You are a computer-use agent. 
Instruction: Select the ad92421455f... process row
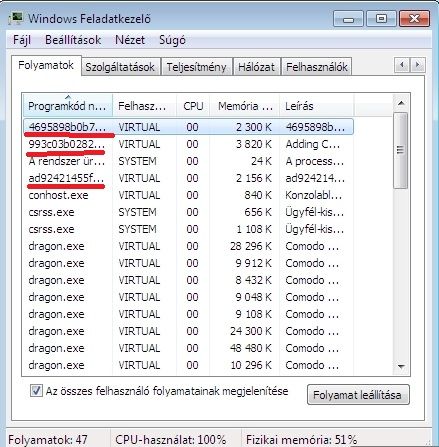(188, 178)
